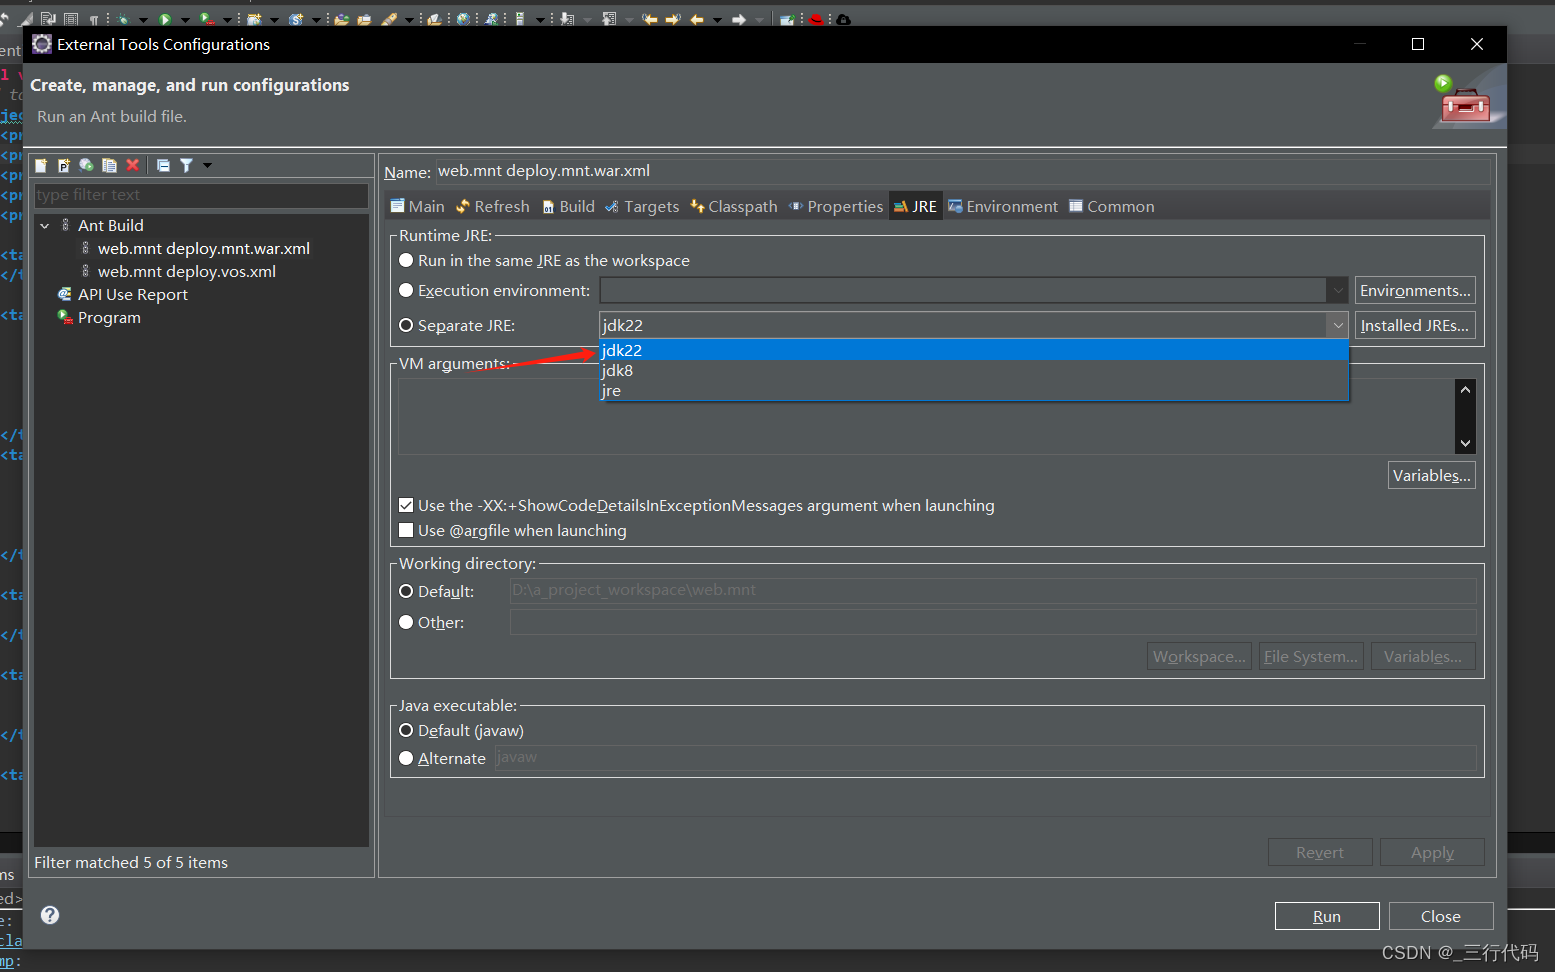This screenshot has width=1555, height=972.
Task: Click the Run button
Action: pyautogui.click(x=1327, y=916)
